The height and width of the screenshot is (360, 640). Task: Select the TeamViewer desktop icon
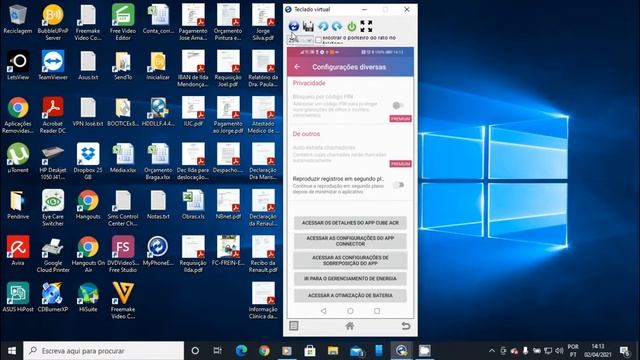[53, 64]
